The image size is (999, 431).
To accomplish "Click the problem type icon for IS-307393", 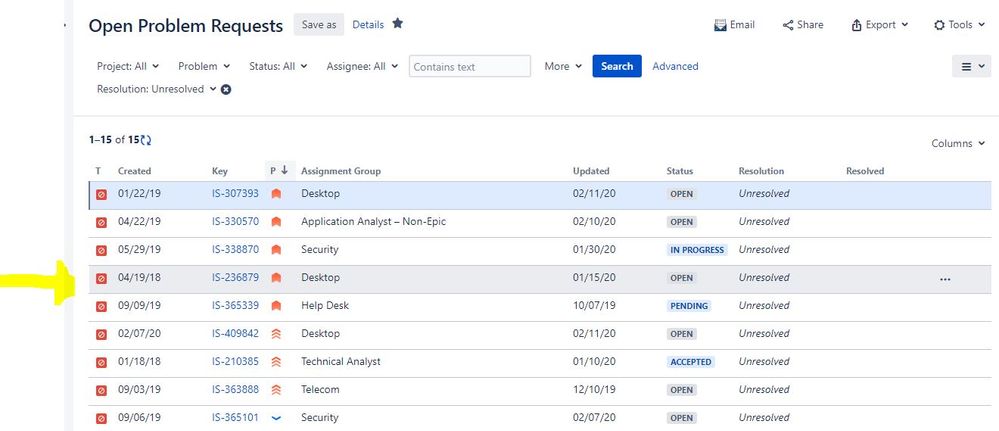I will coord(101,194).
